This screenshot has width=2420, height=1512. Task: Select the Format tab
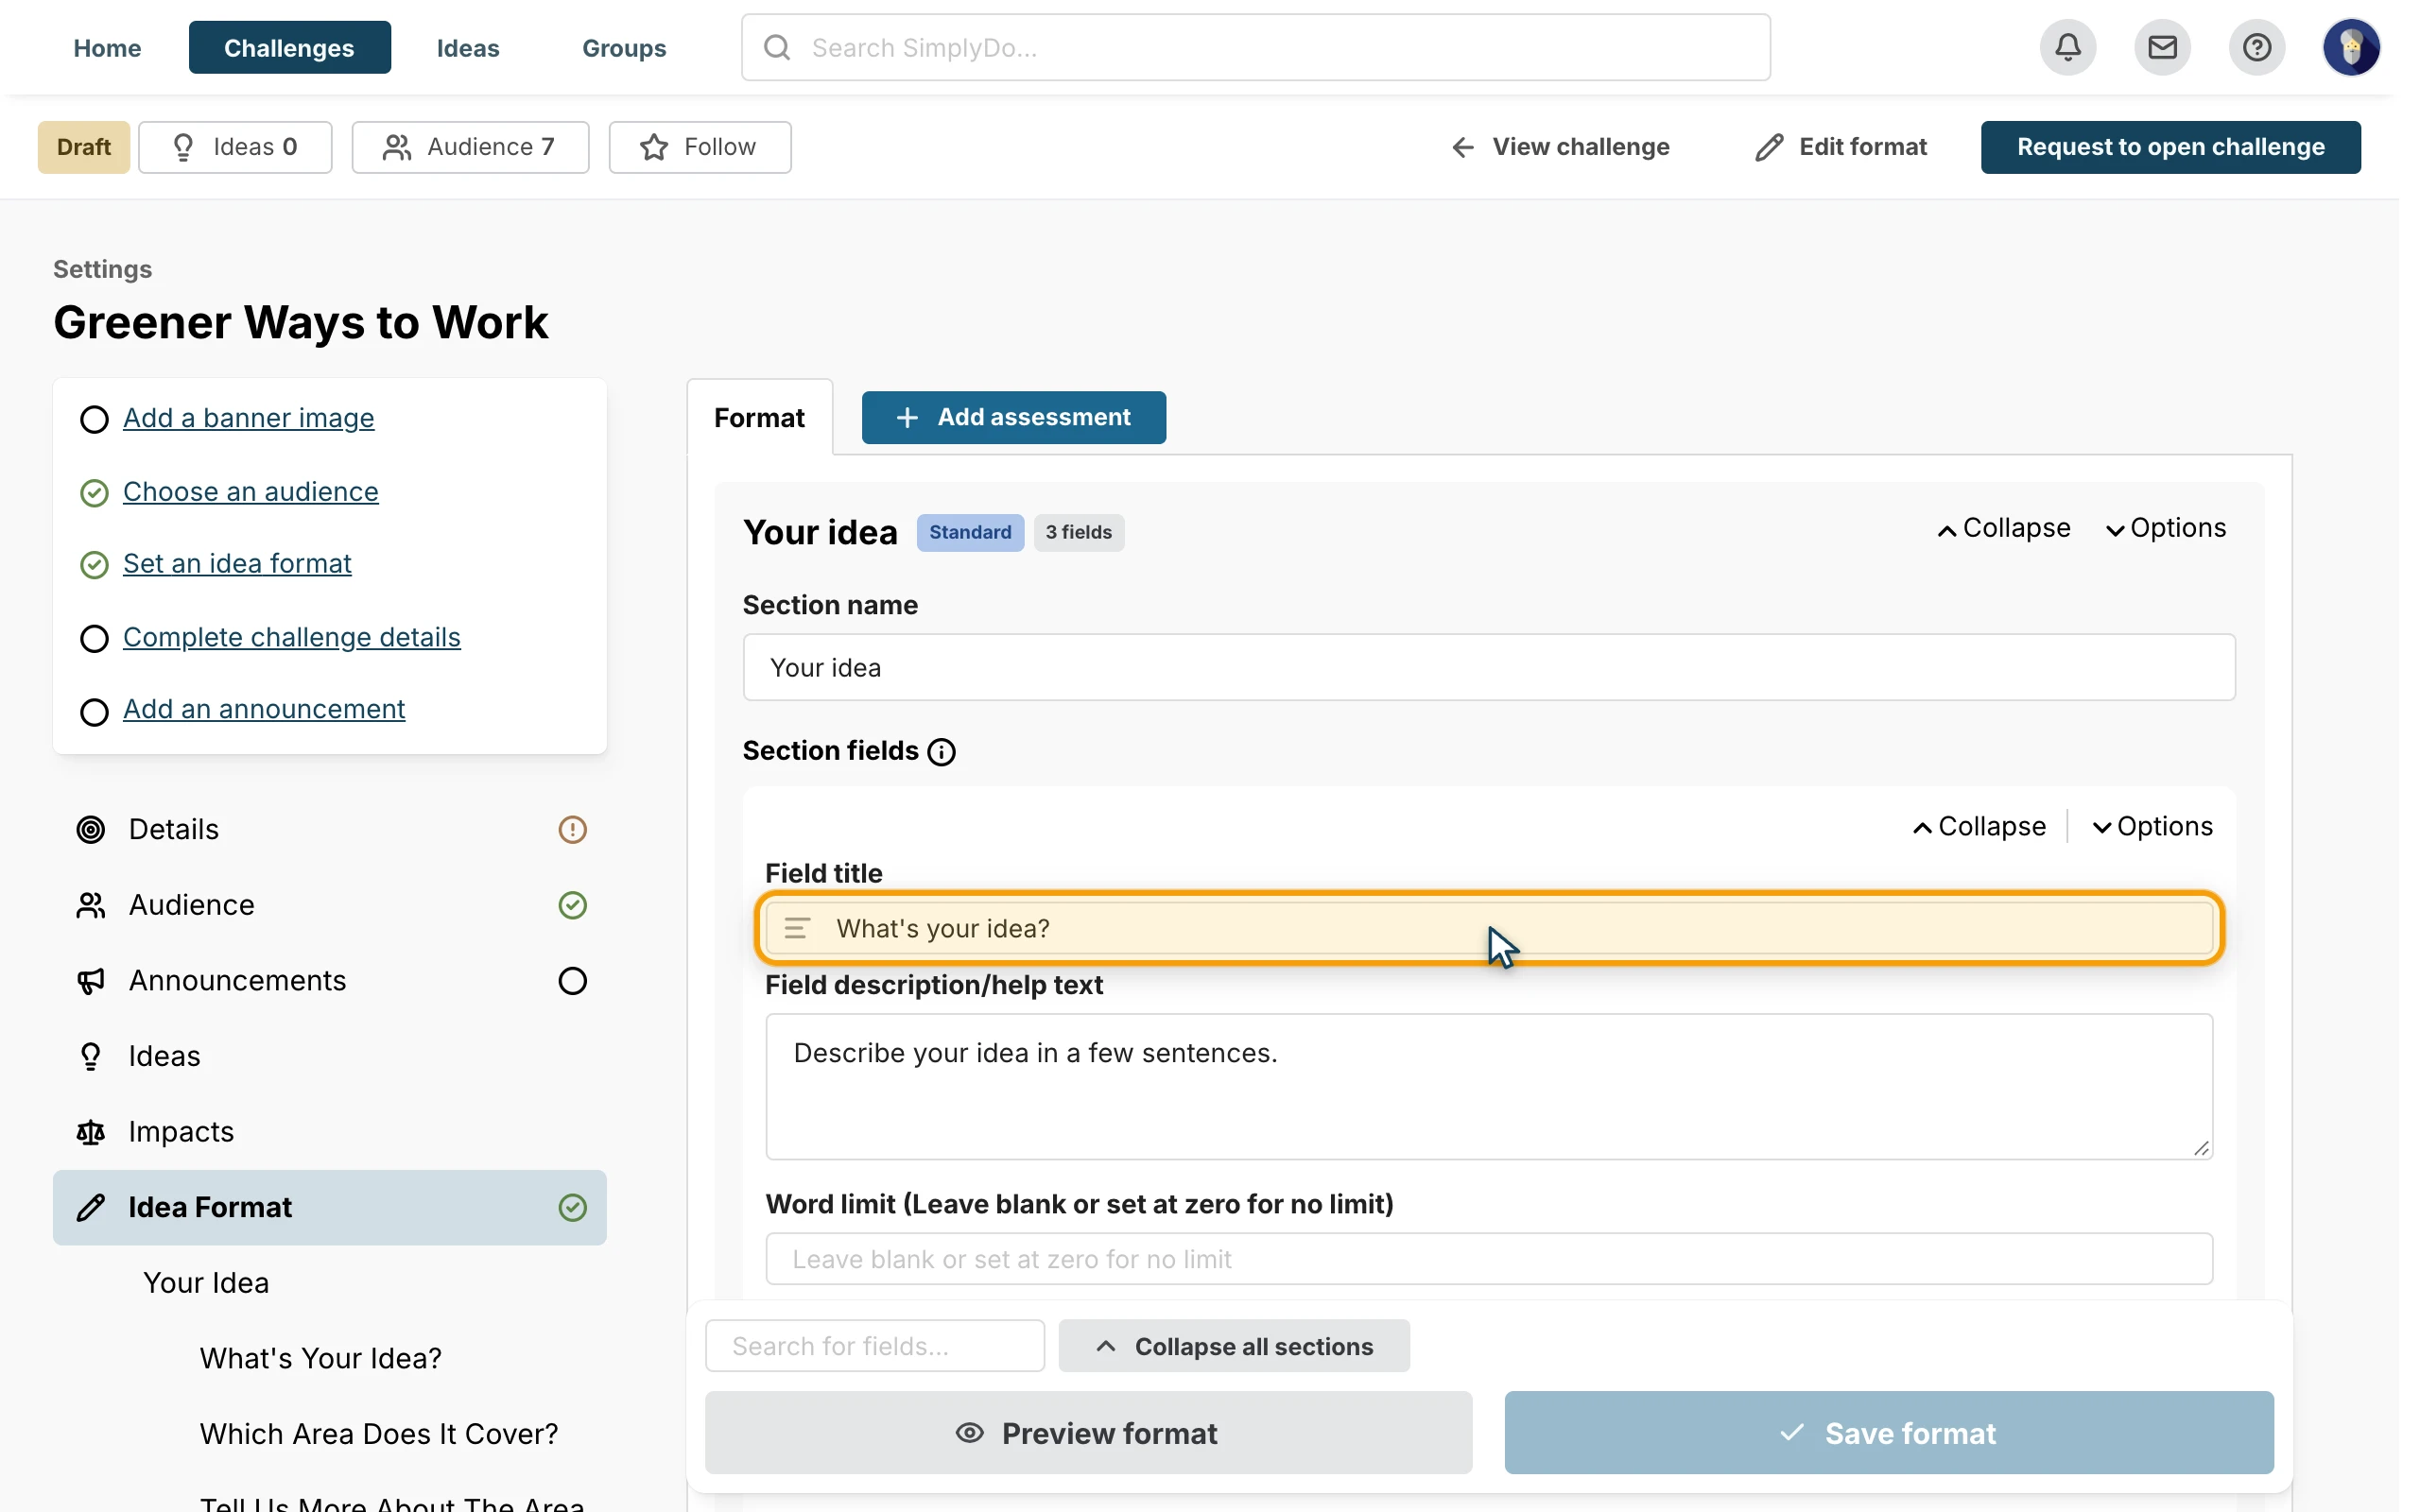(759, 417)
